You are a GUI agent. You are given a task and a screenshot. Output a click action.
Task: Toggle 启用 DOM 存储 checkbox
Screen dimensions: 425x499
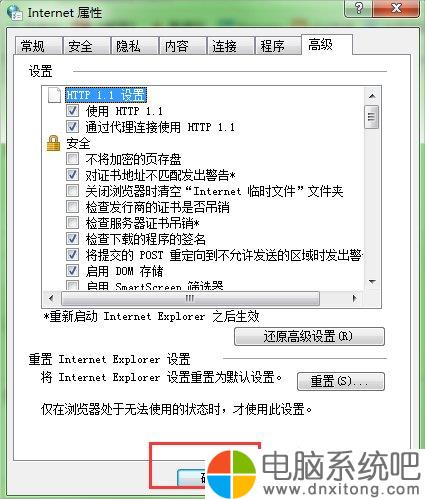(72, 271)
